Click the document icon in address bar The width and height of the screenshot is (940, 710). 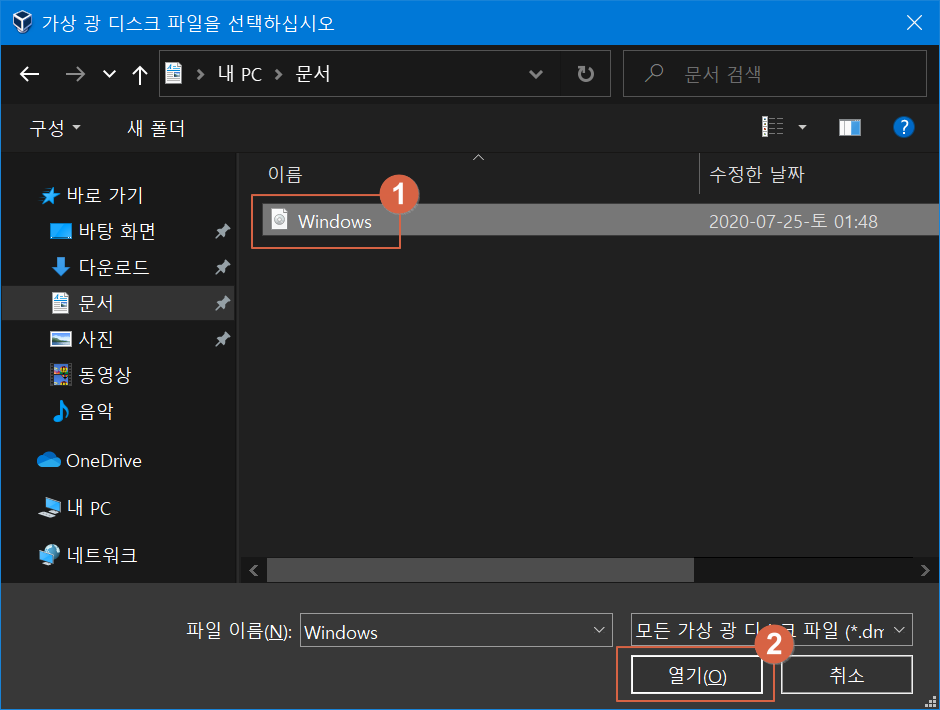point(174,73)
